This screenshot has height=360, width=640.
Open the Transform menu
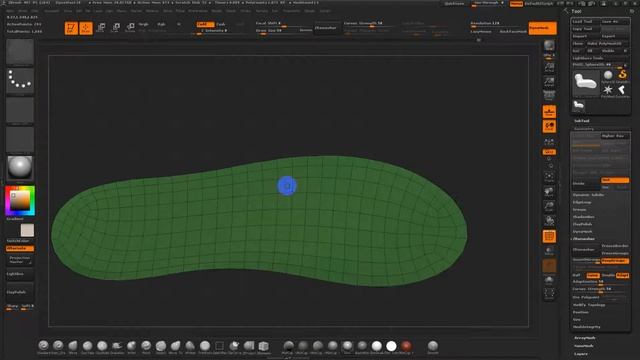pyautogui.click(x=292, y=11)
